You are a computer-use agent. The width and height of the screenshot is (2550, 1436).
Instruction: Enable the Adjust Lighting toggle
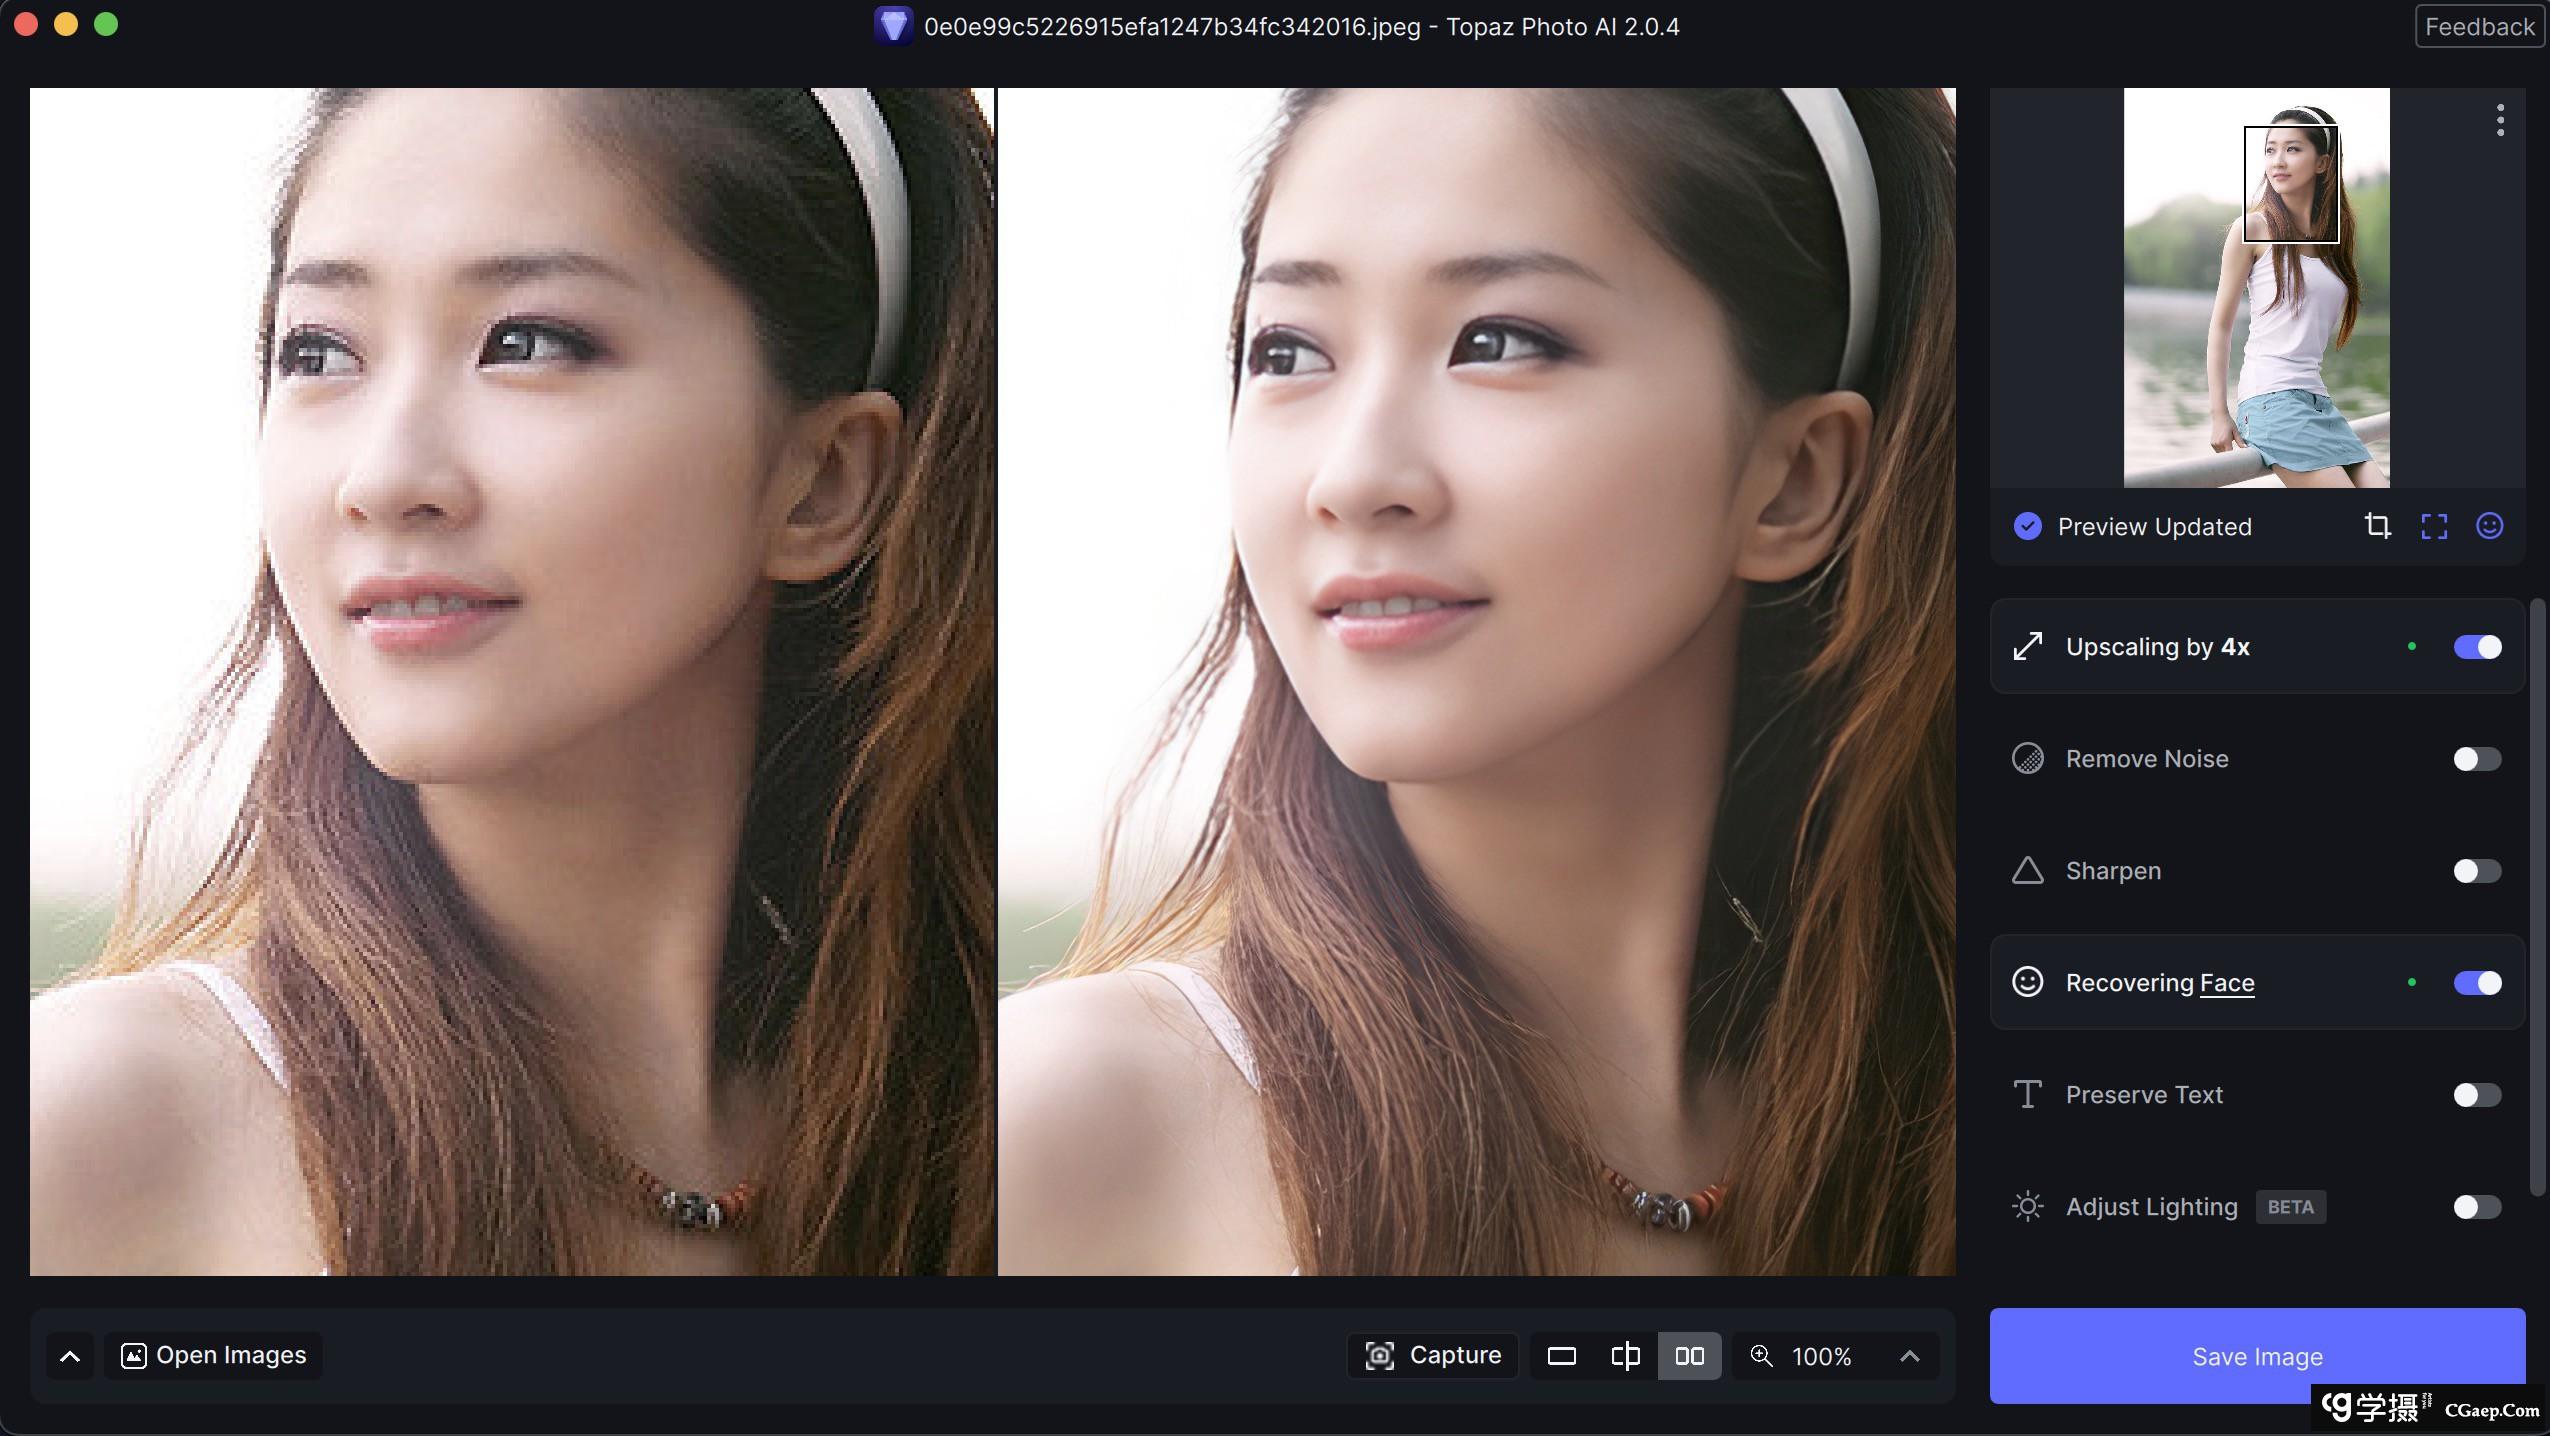(2477, 1207)
